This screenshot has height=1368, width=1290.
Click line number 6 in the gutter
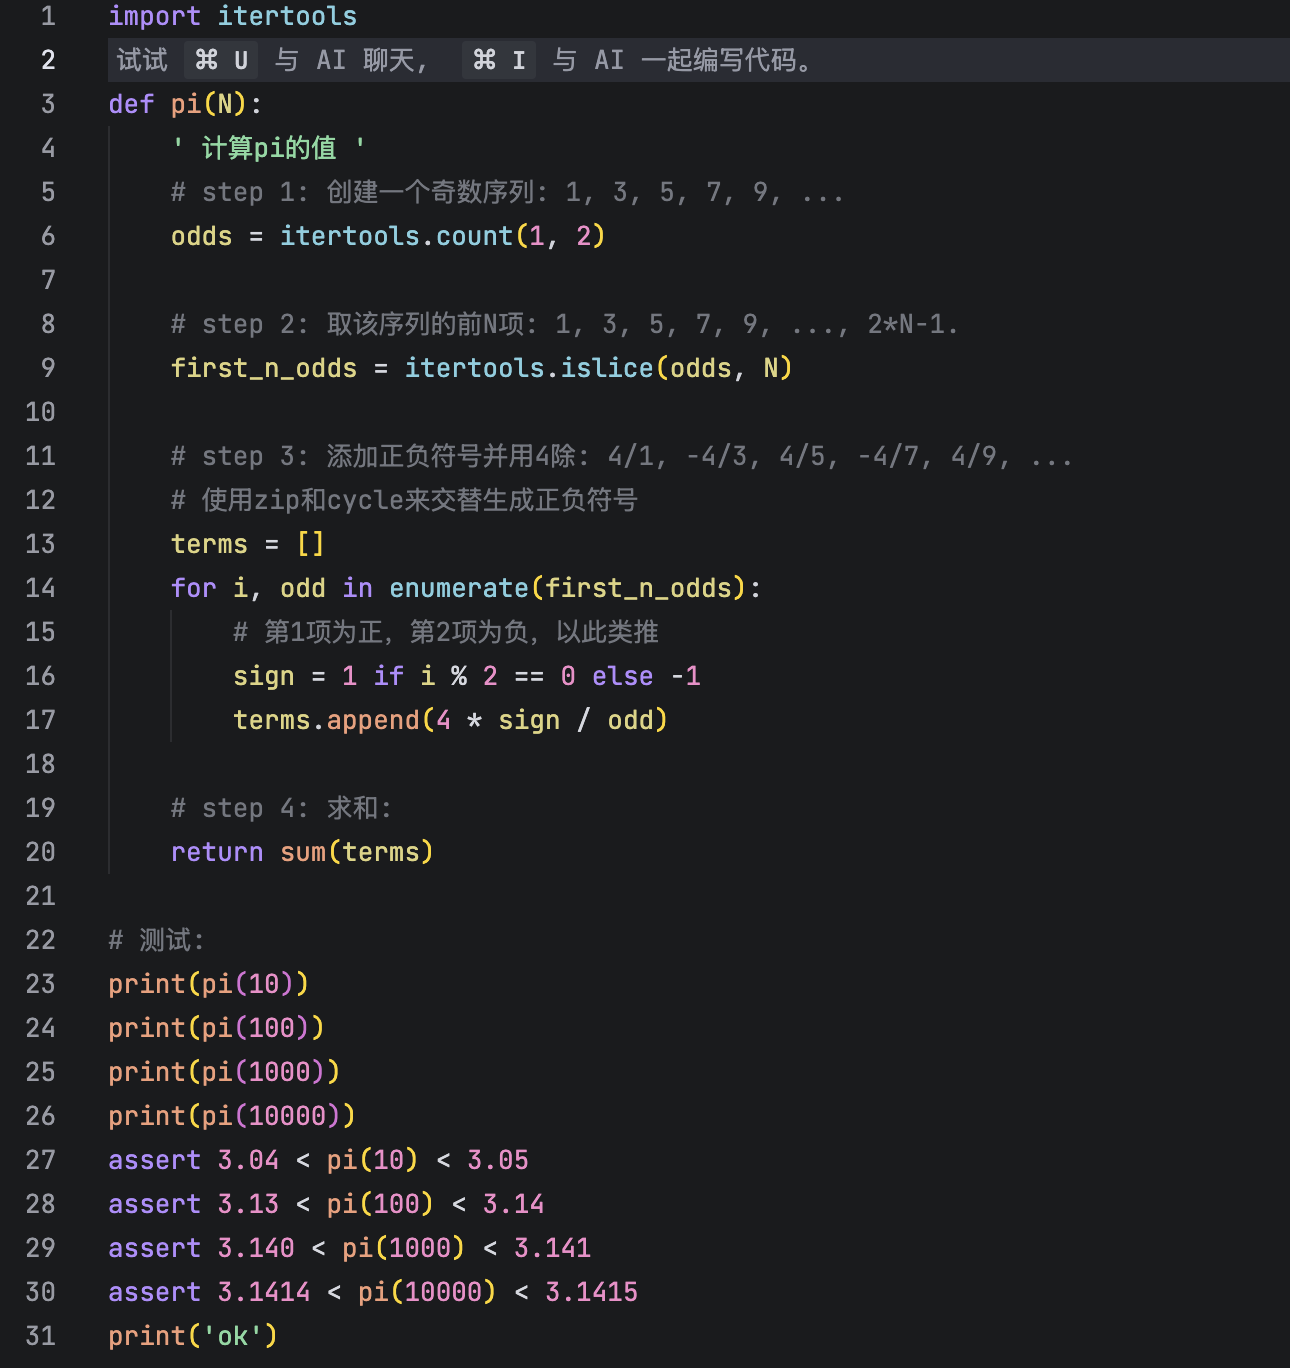pyautogui.click(x=48, y=235)
